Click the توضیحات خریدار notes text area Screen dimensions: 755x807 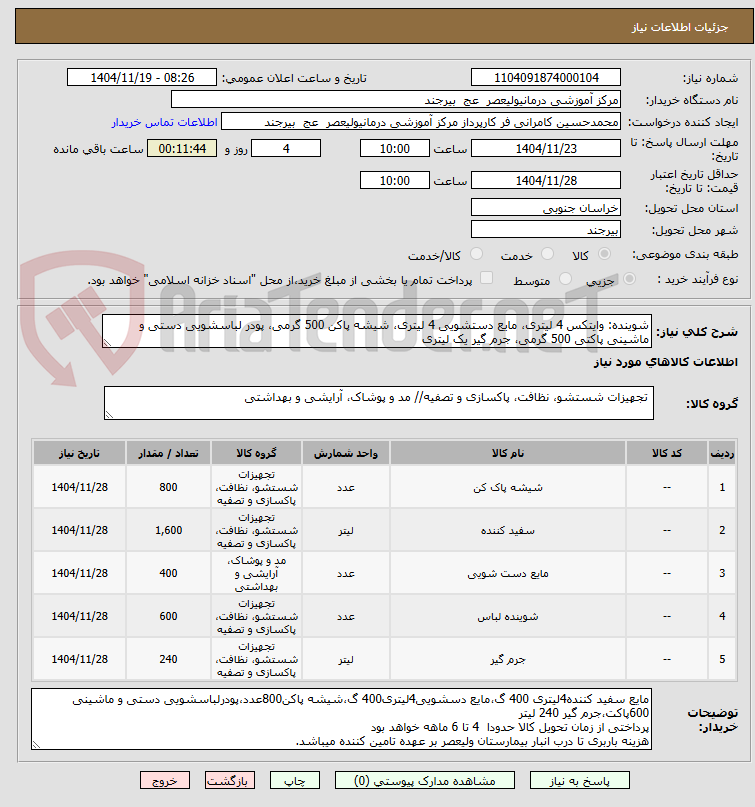[341, 719]
